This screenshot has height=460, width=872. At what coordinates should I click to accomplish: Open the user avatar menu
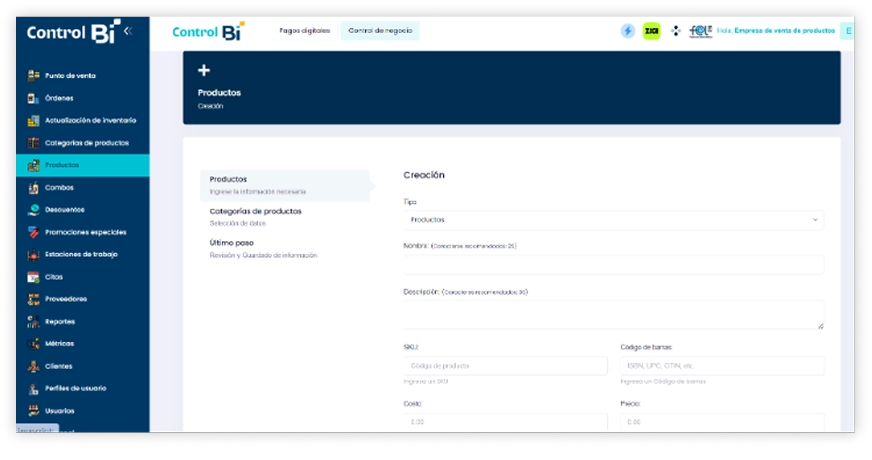tap(847, 31)
